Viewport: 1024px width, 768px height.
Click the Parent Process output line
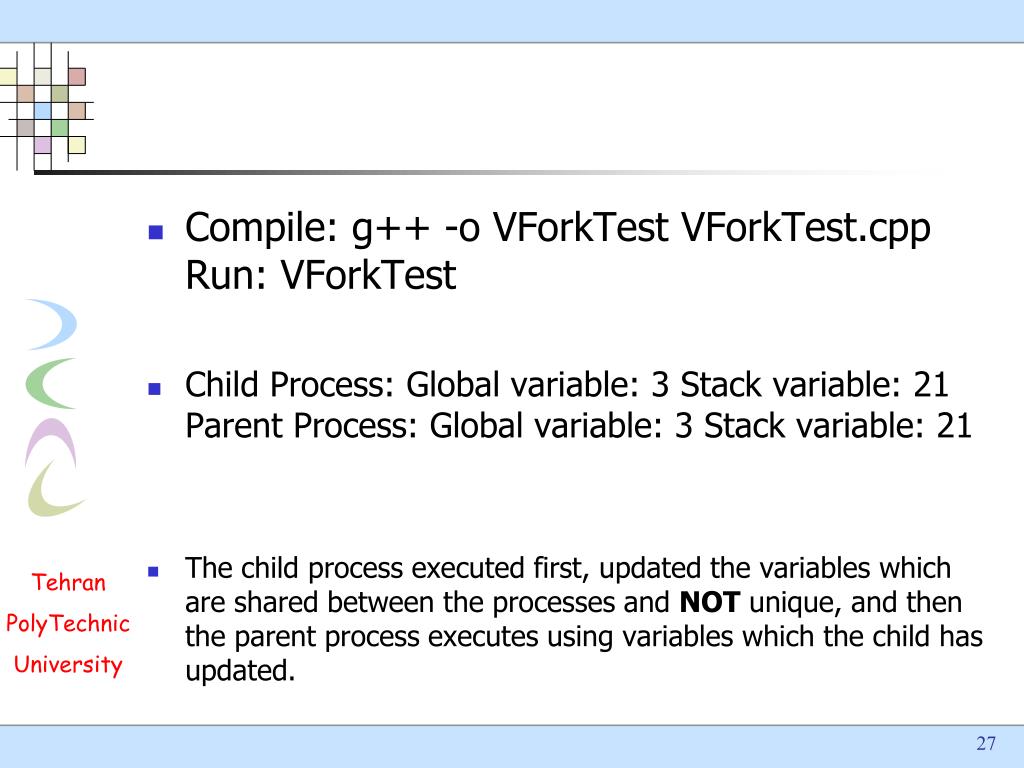click(579, 426)
